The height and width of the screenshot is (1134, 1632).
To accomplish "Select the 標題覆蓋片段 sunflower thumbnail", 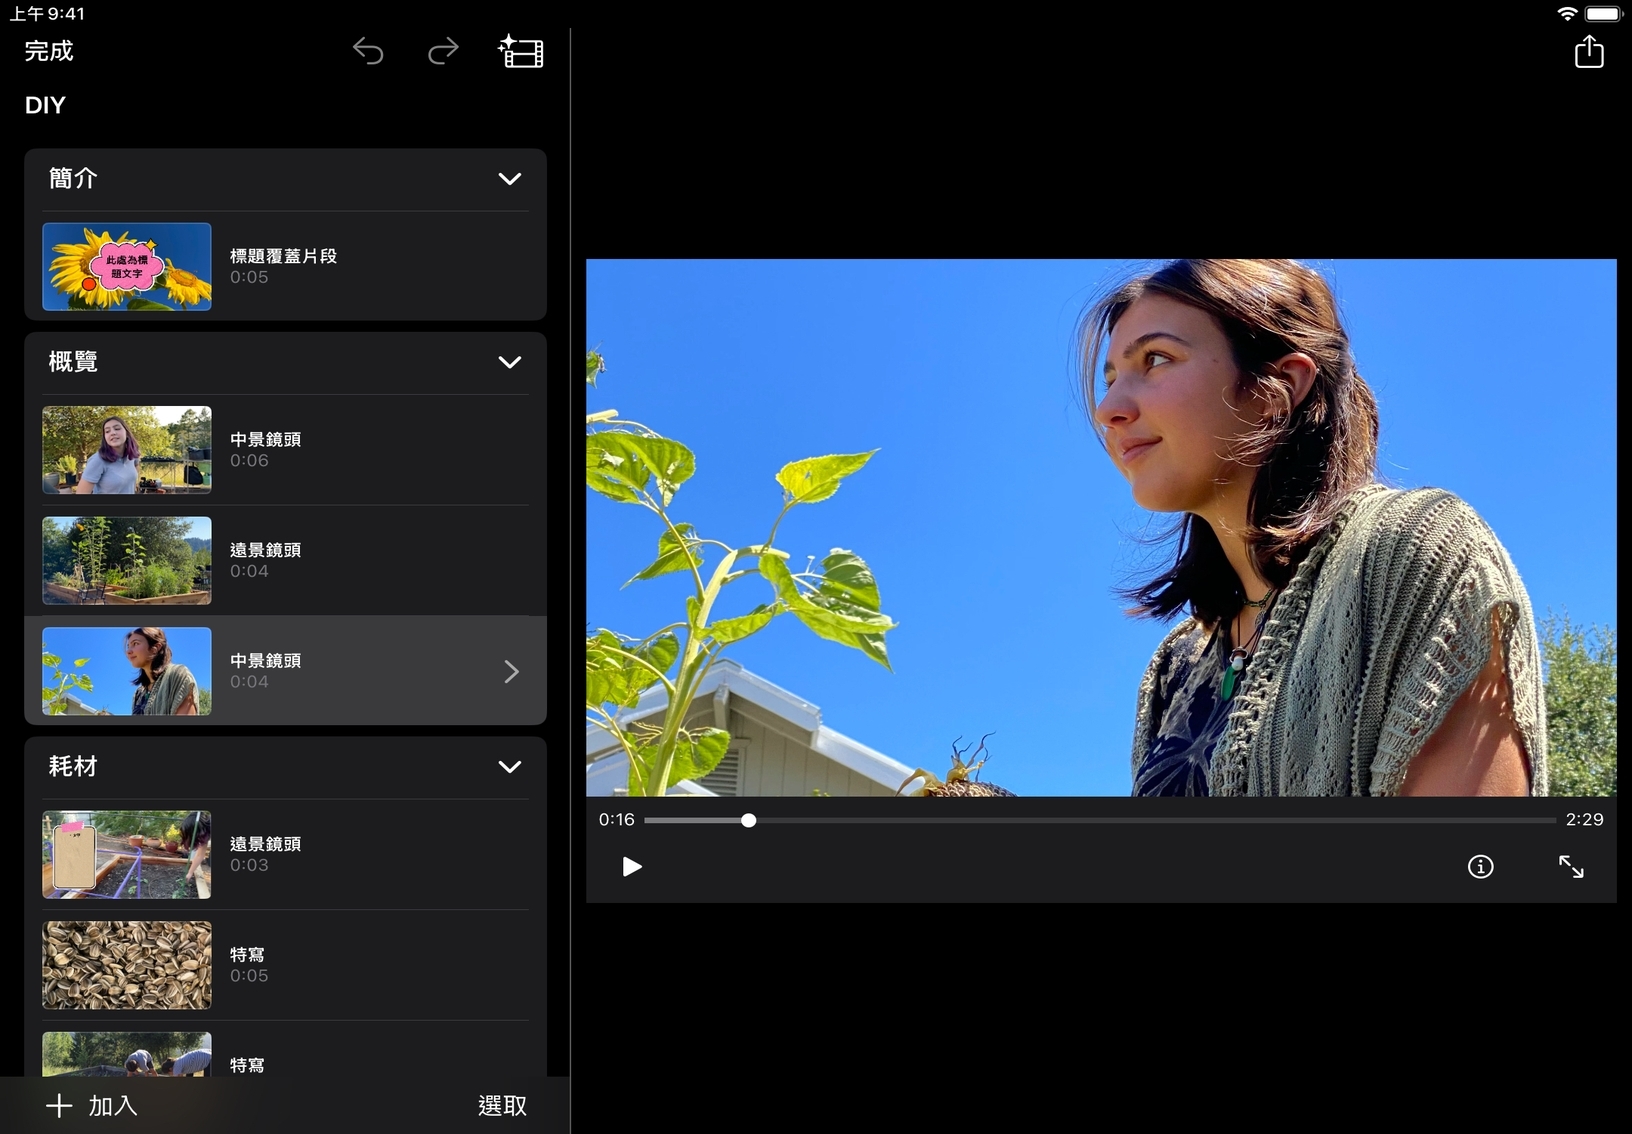I will click(127, 267).
